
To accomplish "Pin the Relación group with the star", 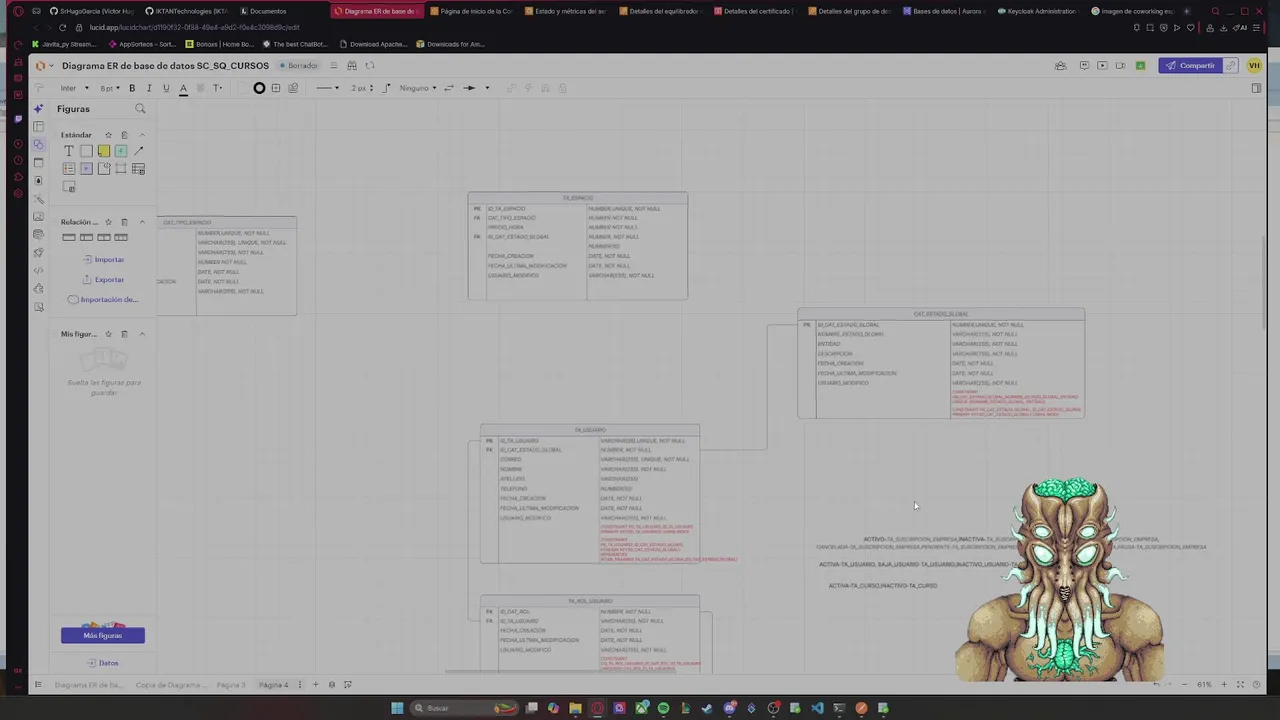I will pos(108,222).
